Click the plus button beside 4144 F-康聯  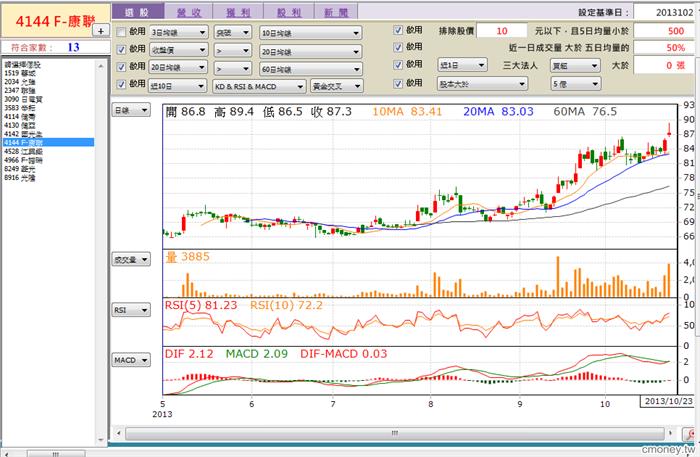[101, 31]
